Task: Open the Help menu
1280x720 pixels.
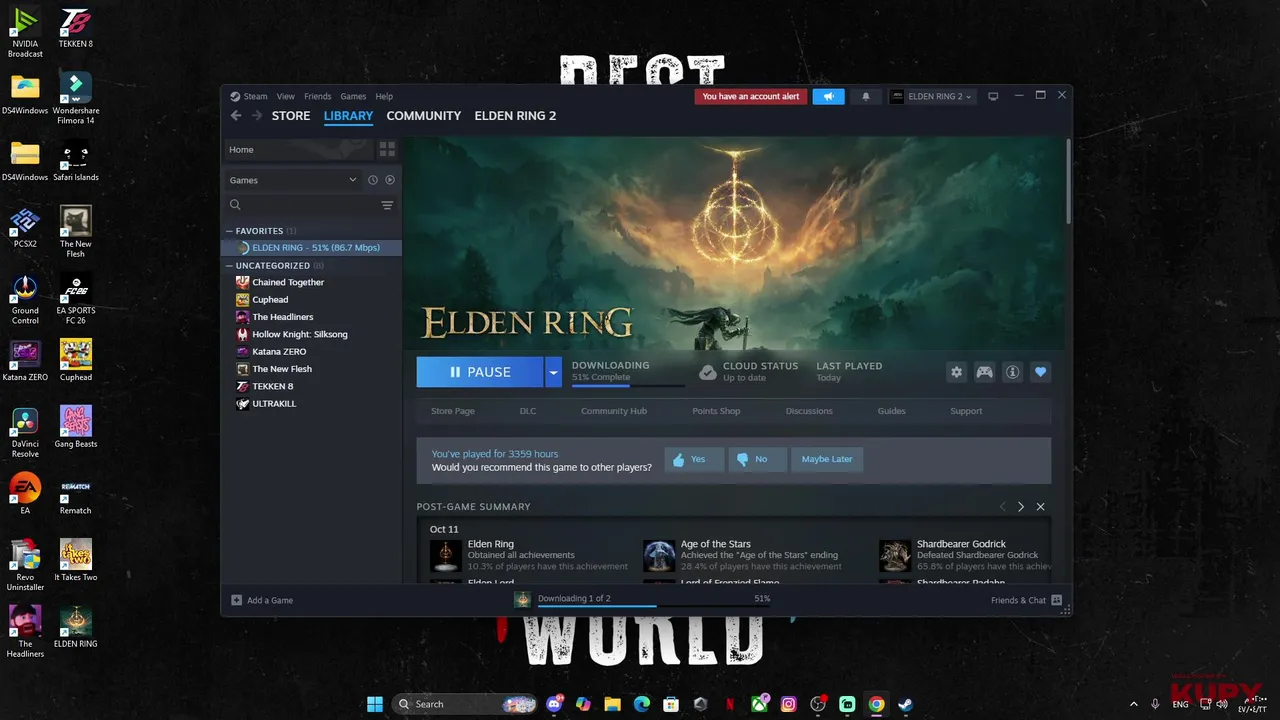Action: [384, 97]
